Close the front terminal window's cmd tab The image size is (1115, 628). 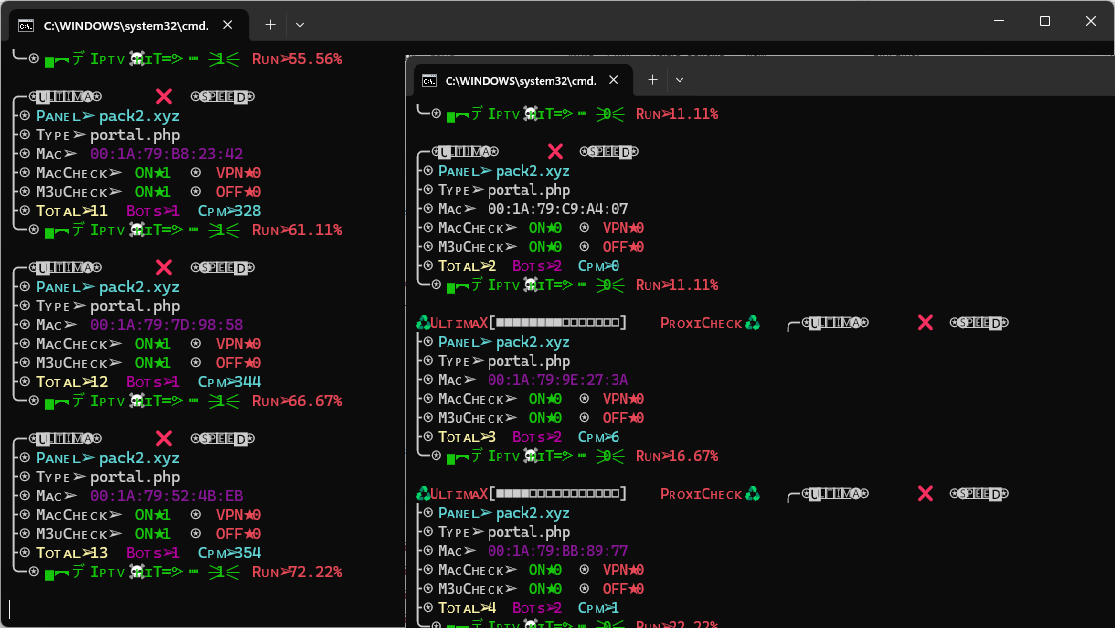coord(613,80)
